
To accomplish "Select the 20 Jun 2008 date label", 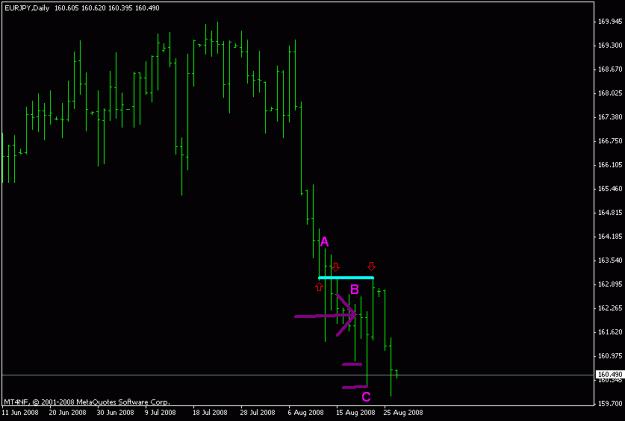I will [67, 412].
